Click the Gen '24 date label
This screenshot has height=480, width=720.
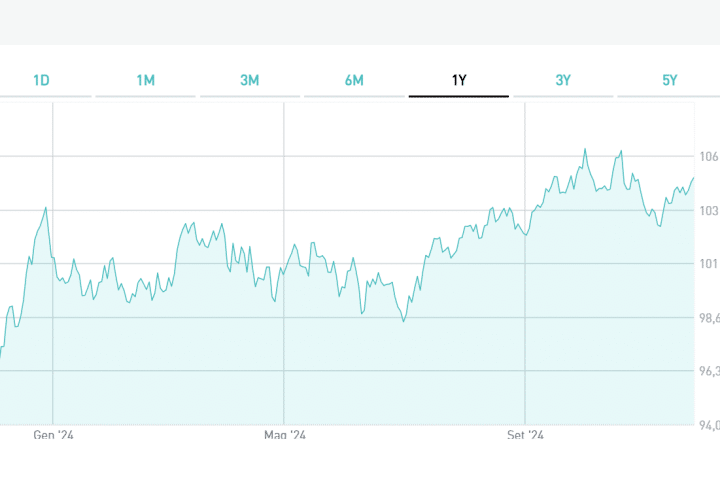pos(54,435)
